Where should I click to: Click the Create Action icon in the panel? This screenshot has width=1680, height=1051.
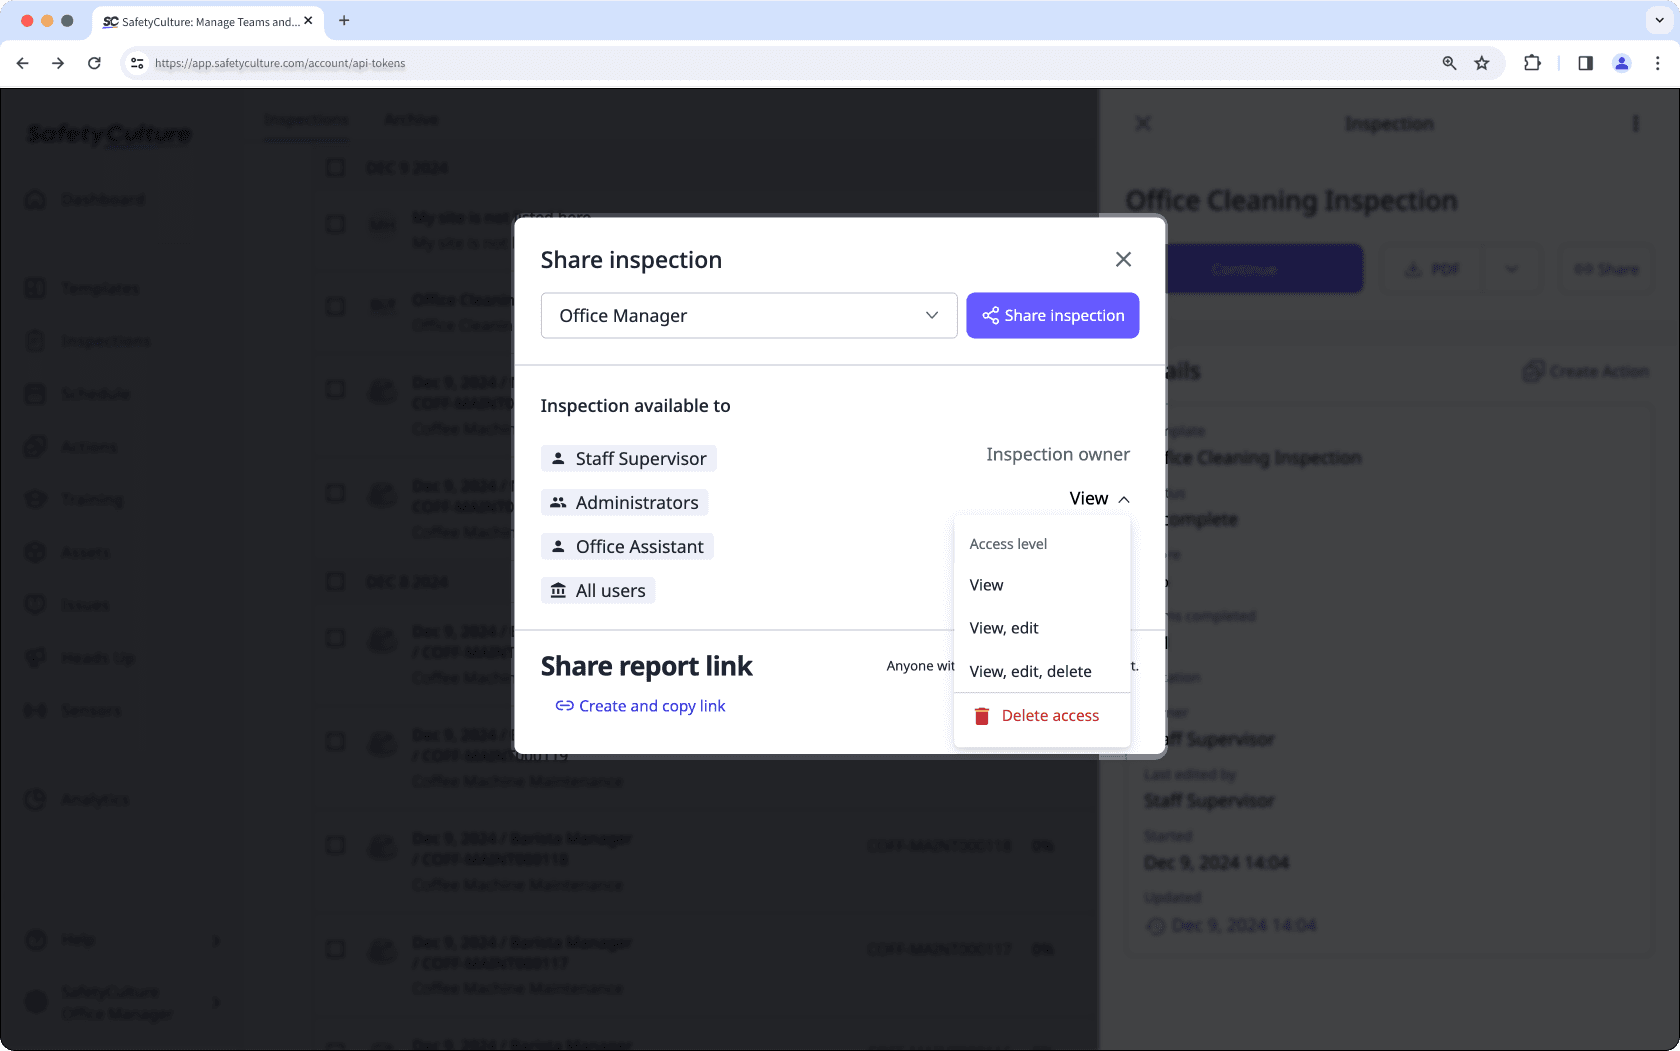1533,371
